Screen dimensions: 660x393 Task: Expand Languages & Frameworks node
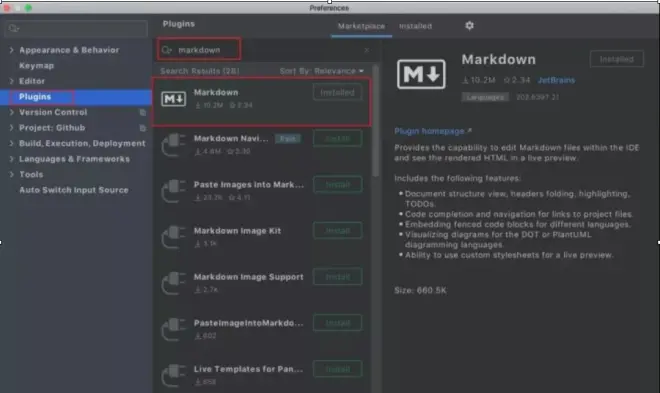(11, 159)
